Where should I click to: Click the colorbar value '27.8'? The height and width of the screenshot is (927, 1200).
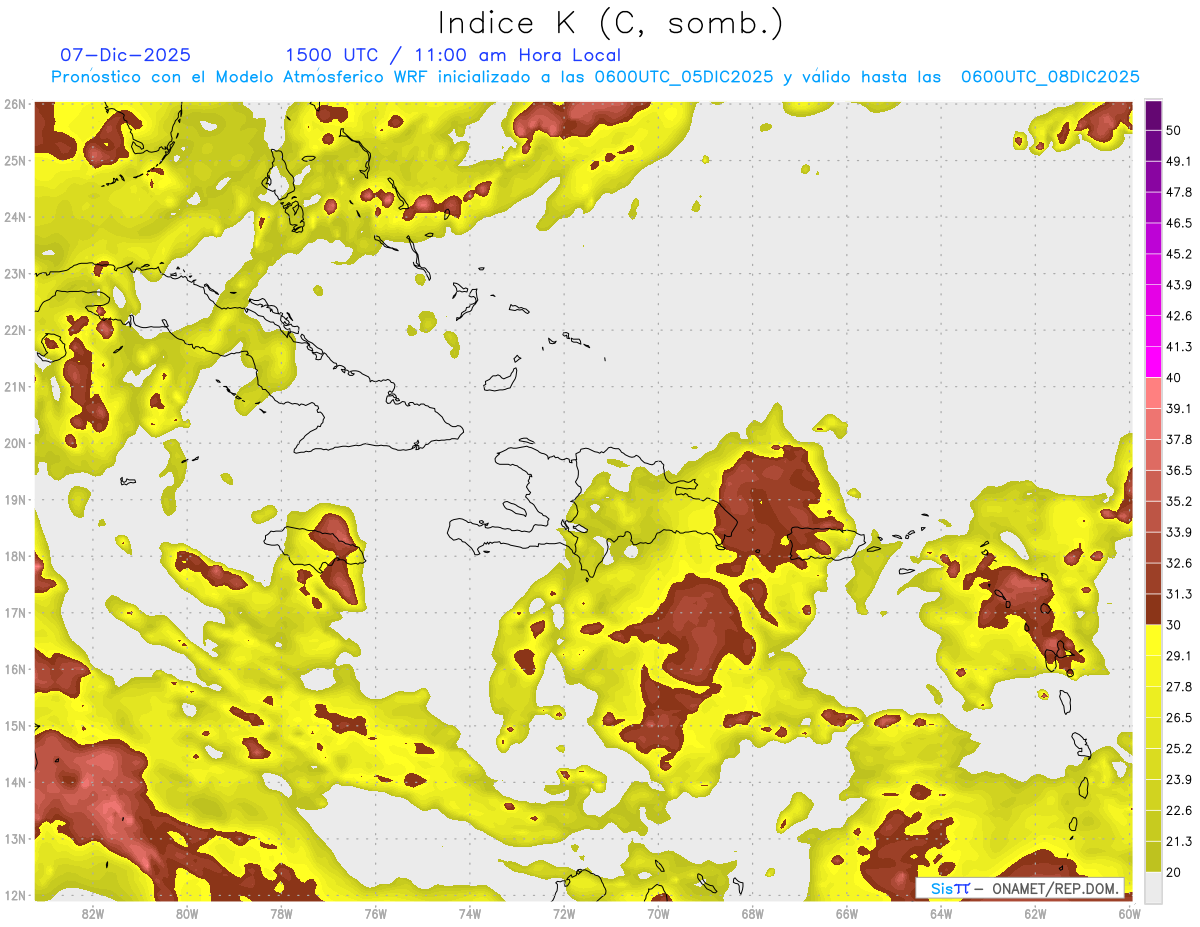click(x=1178, y=687)
